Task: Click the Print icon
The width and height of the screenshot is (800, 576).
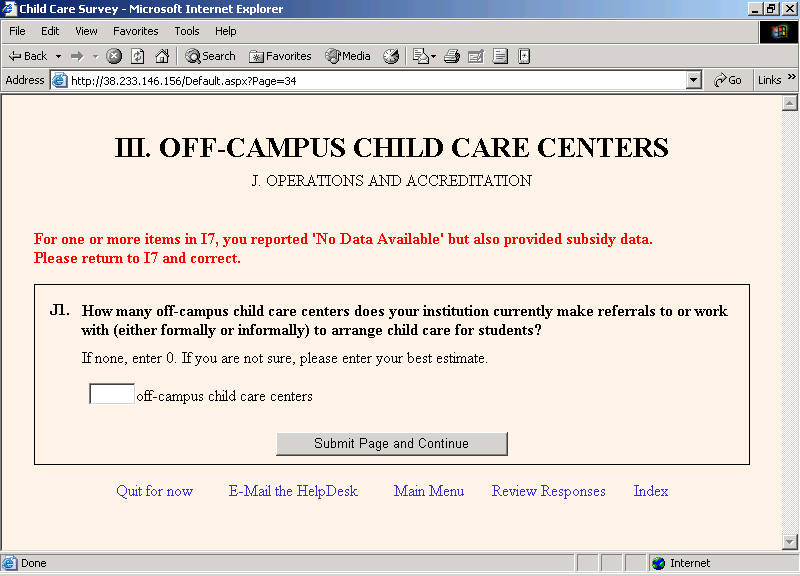Action: [x=452, y=56]
